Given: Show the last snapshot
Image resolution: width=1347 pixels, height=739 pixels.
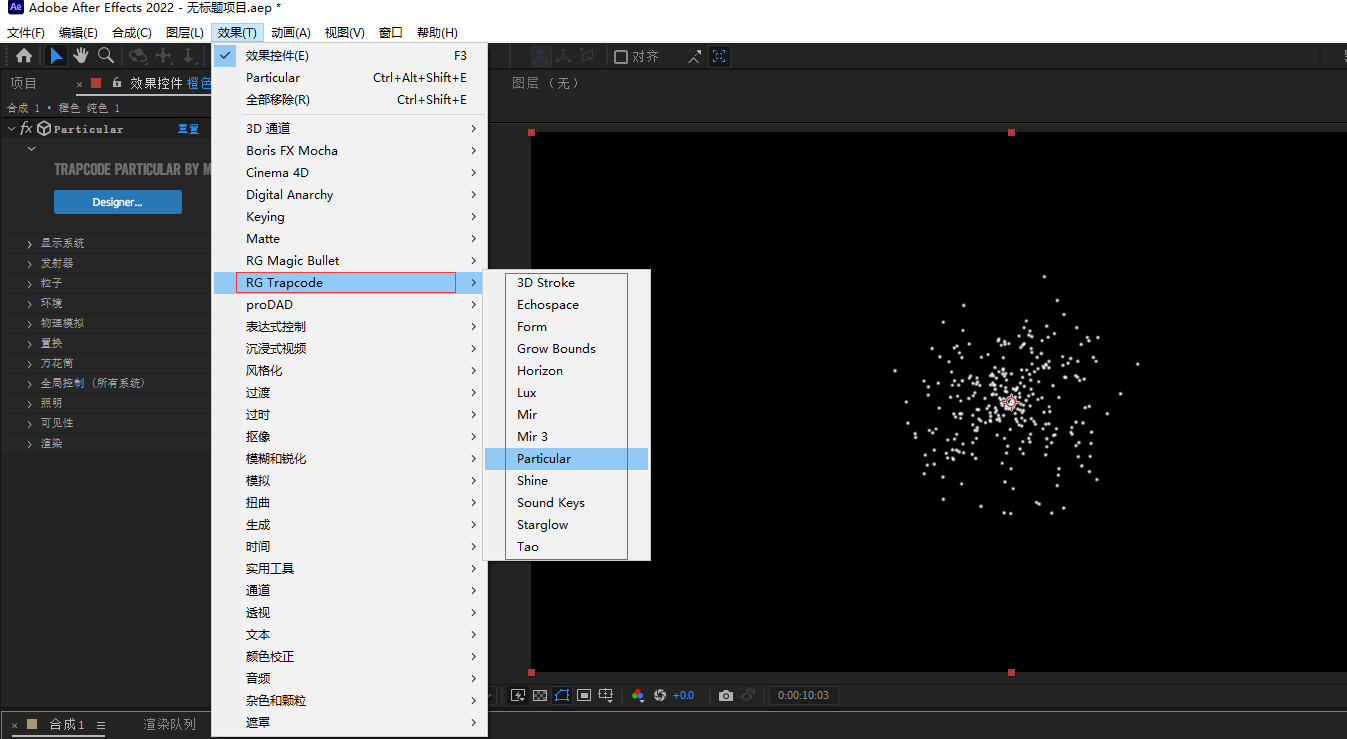Looking at the screenshot, I should (x=748, y=695).
